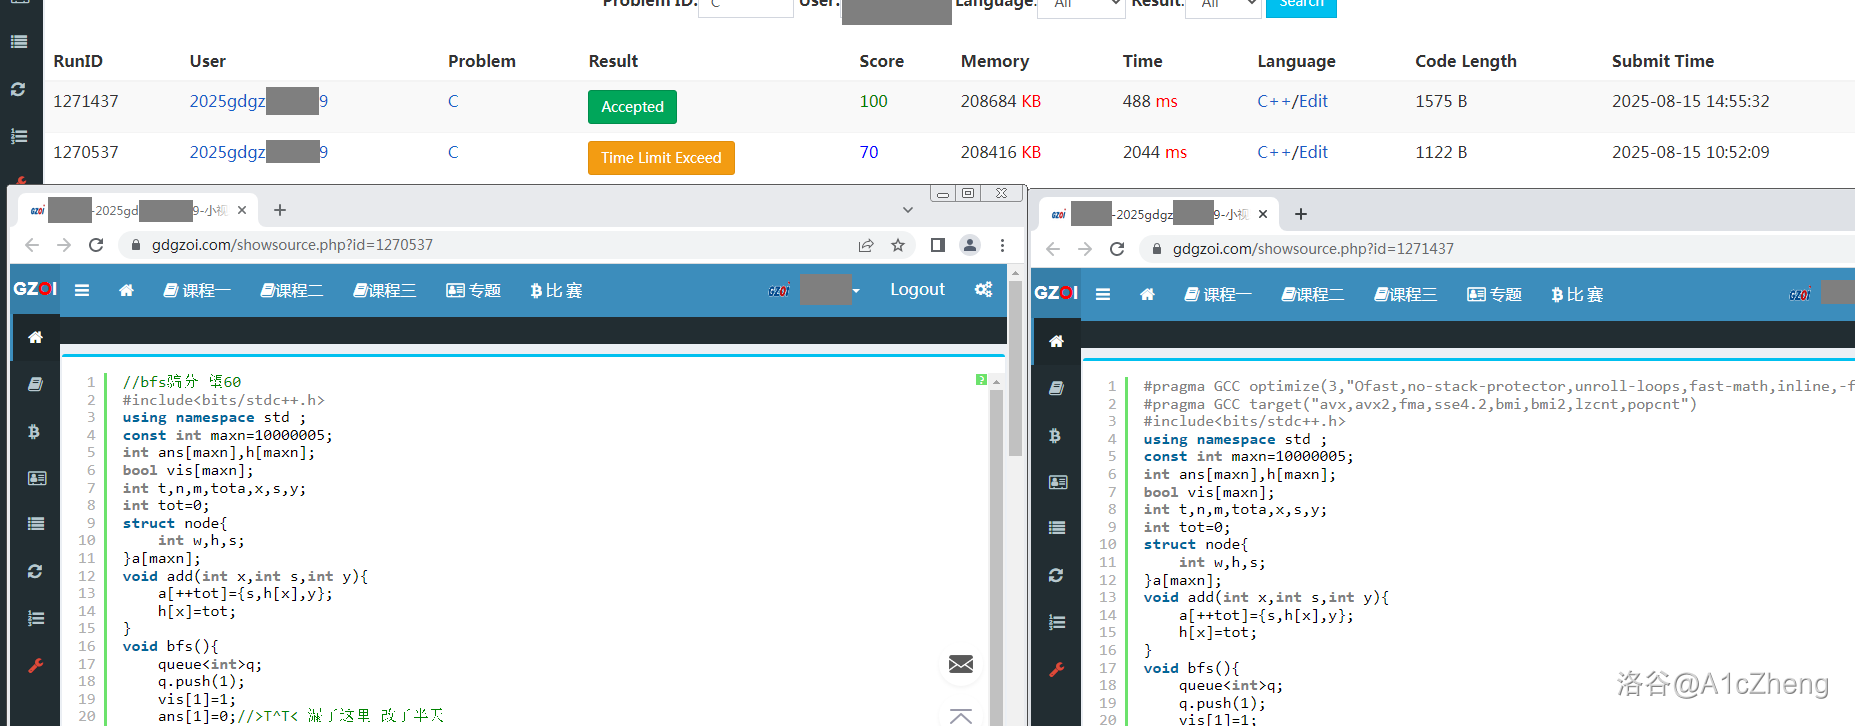Open 专题 menu in right window navbar
This screenshot has width=1855, height=726.
[x=1494, y=294]
